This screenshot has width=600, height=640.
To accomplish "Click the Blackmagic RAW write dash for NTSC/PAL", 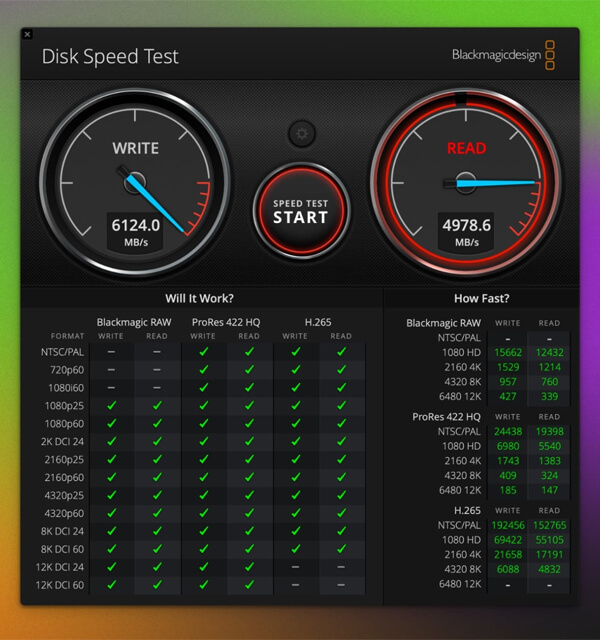I will point(111,352).
